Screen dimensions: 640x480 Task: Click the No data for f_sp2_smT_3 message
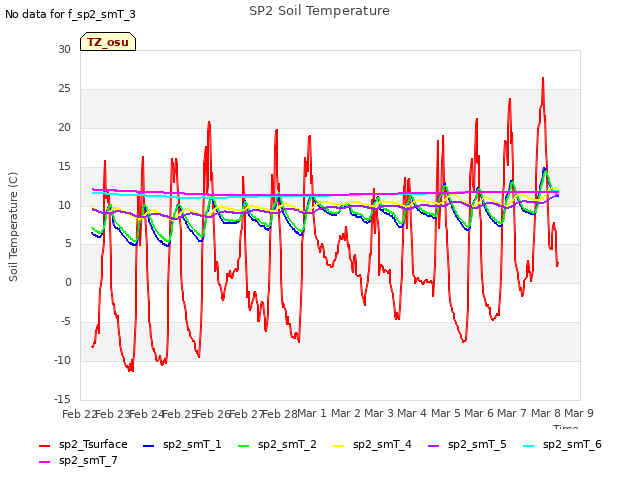70,14
